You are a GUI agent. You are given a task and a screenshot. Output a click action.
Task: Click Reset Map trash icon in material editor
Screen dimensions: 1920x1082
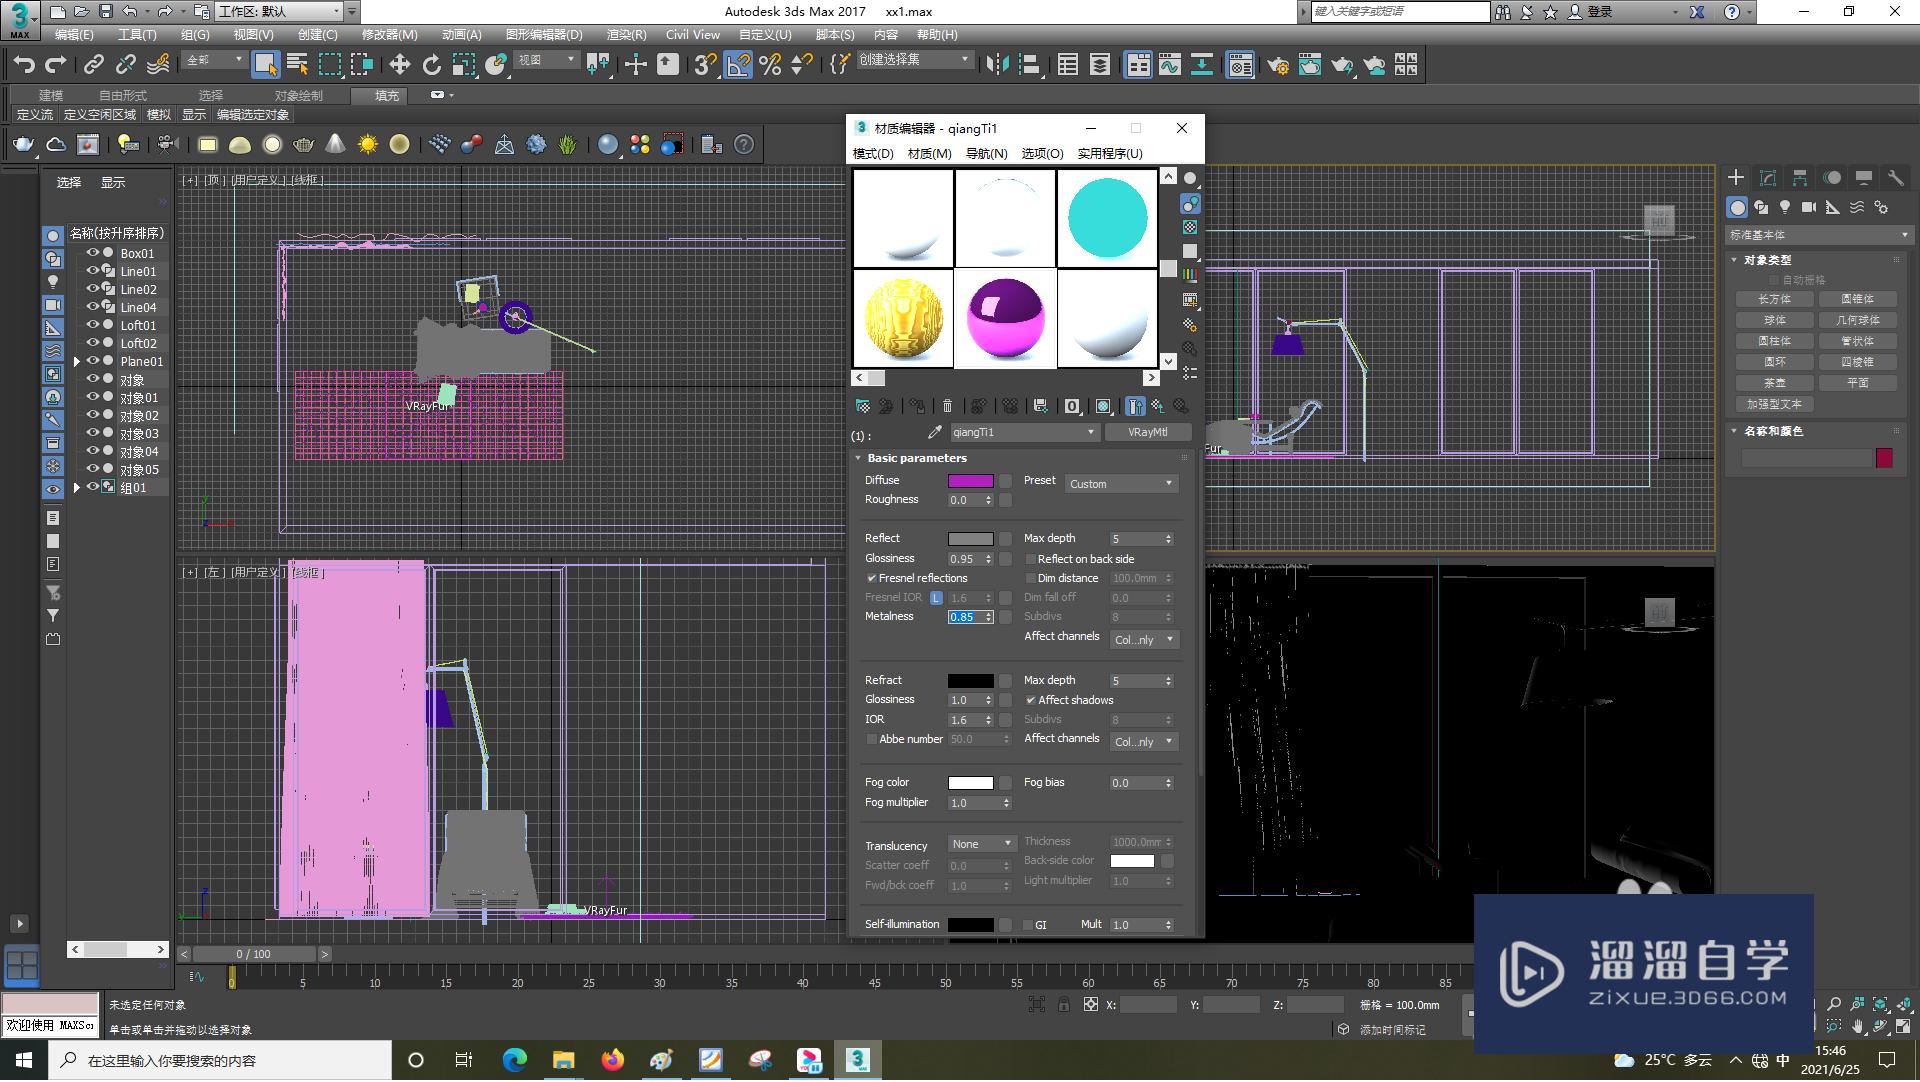point(947,406)
